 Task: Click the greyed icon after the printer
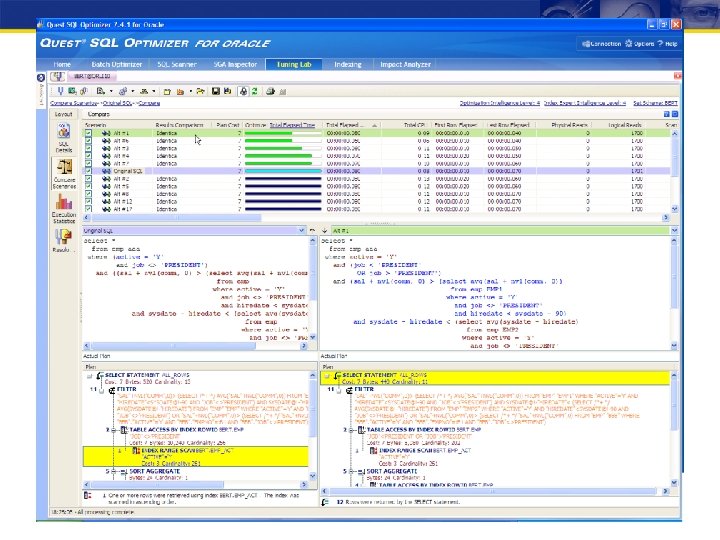(283, 92)
